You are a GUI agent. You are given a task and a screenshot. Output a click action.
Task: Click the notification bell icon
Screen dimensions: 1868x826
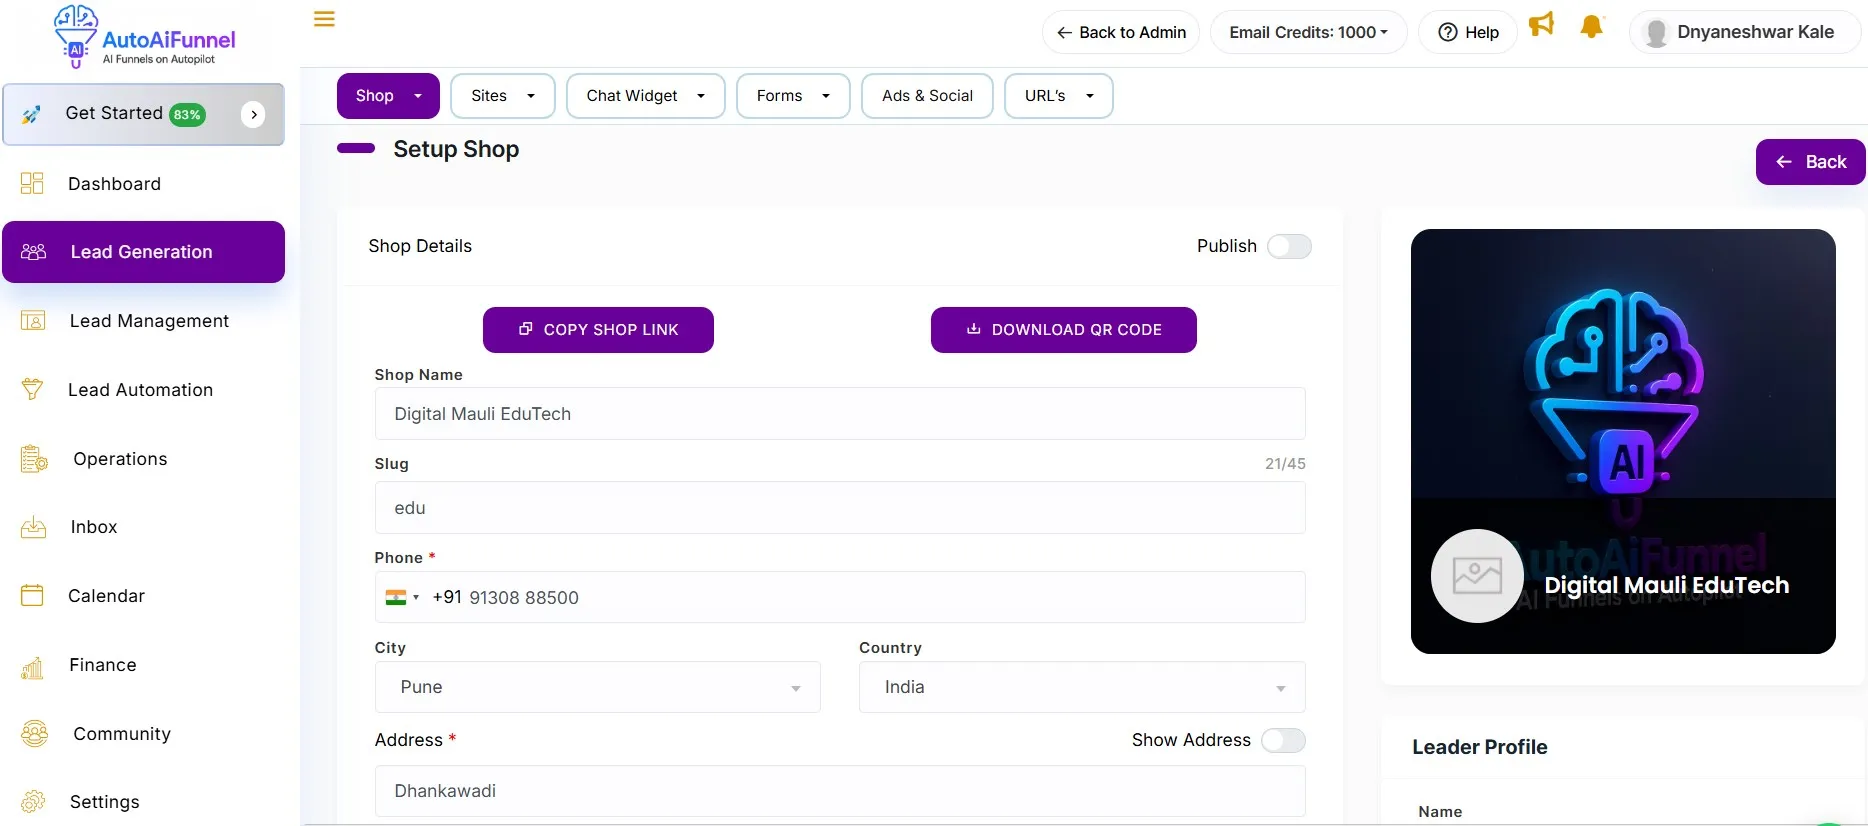click(1591, 27)
